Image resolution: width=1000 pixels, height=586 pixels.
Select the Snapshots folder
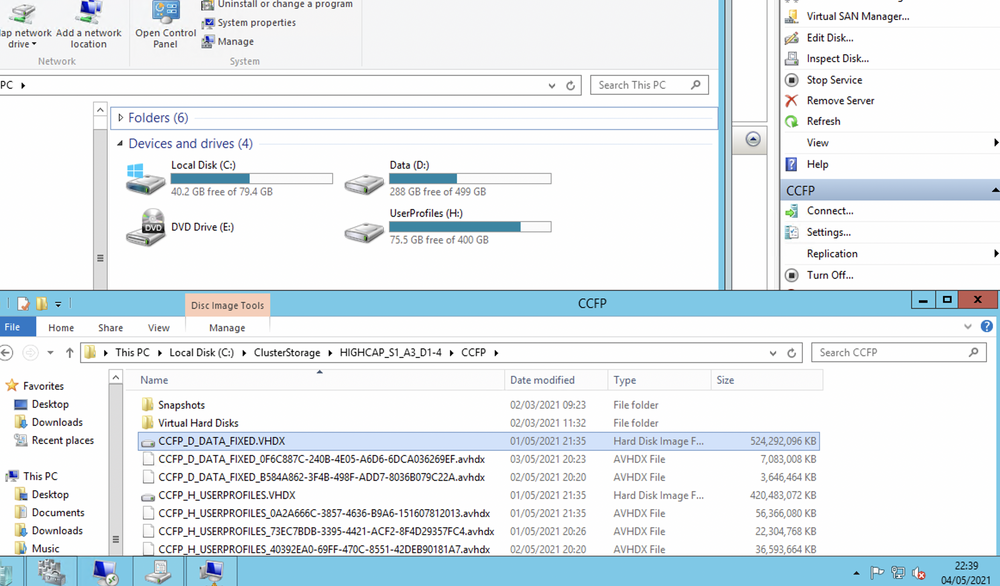[181, 405]
